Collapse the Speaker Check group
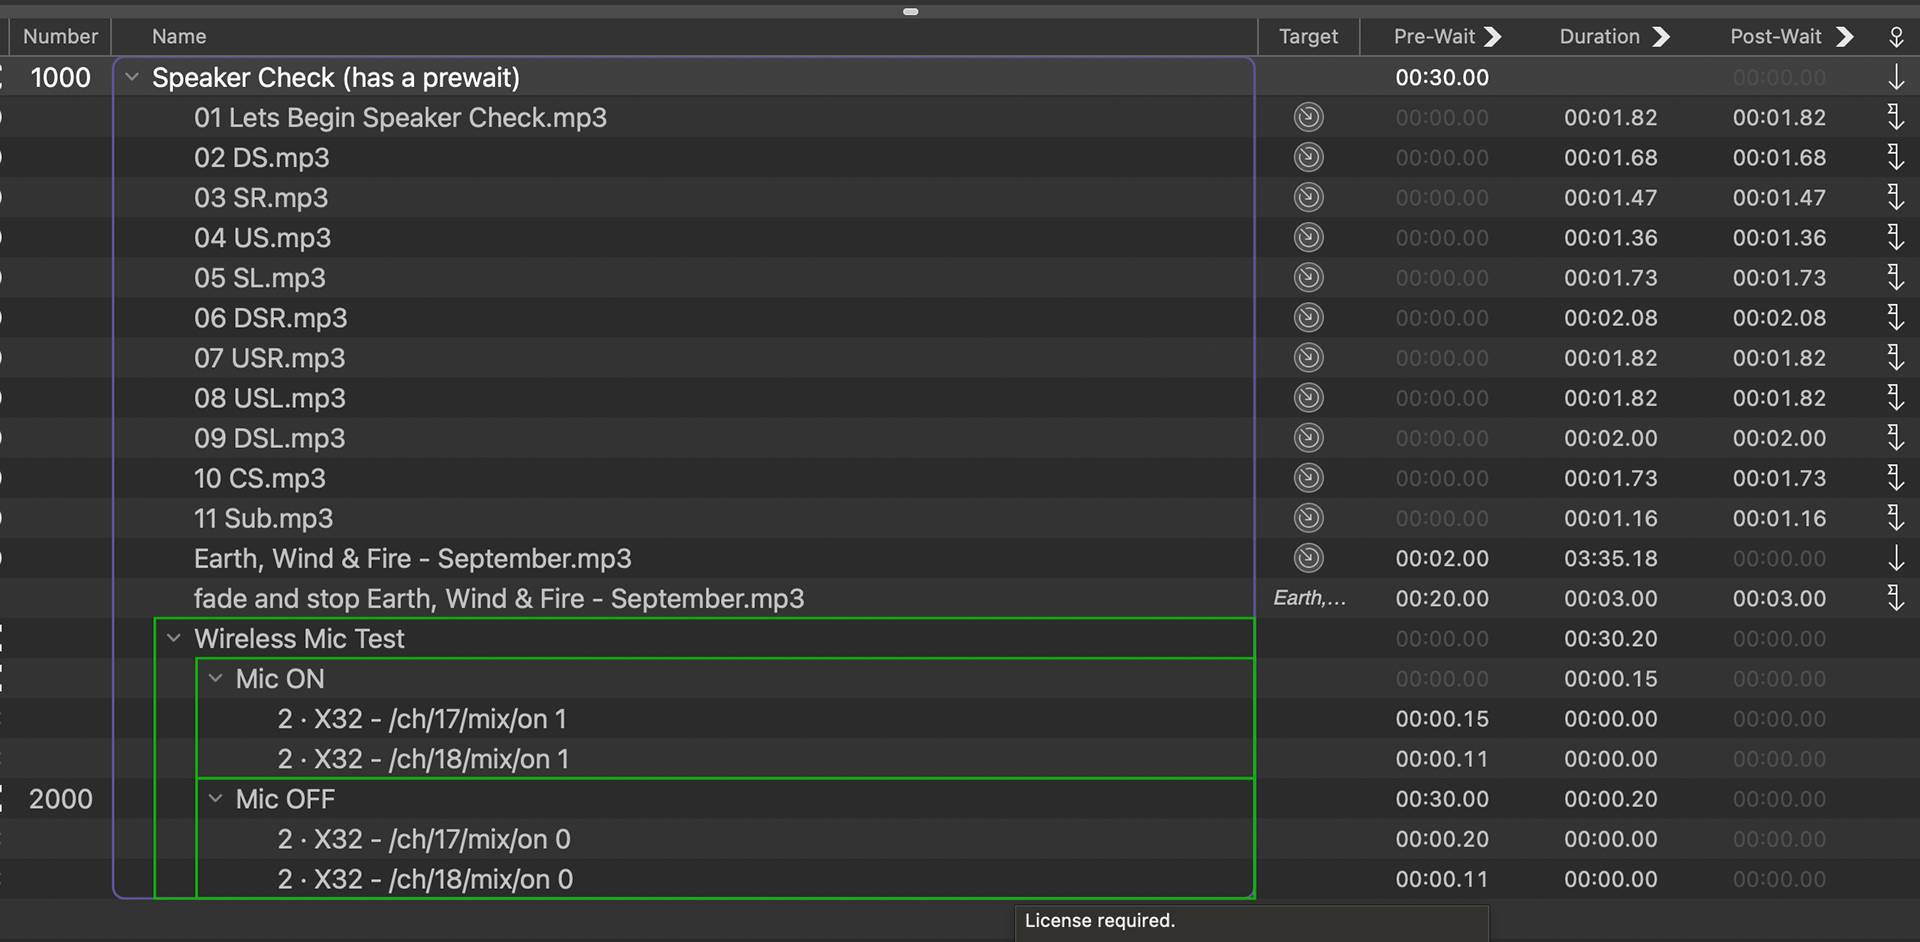This screenshot has height=942, width=1920. pyautogui.click(x=131, y=77)
